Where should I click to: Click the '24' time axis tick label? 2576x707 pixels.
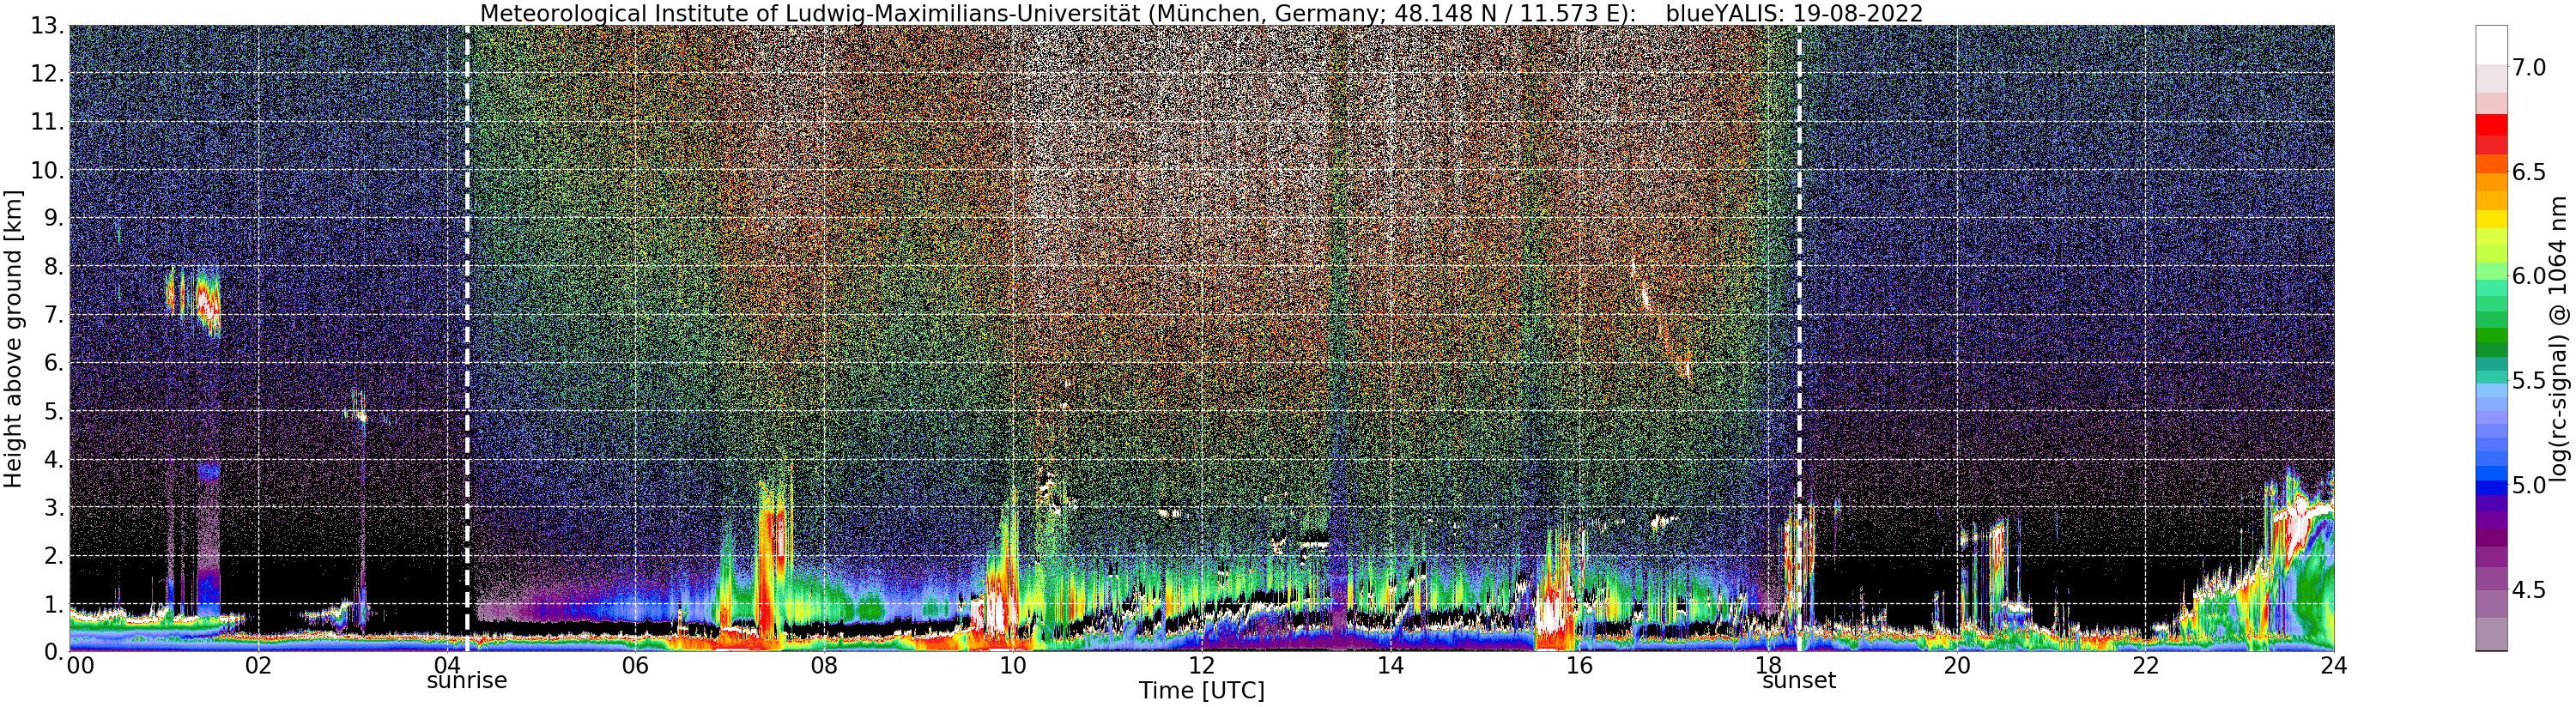click(x=2334, y=666)
